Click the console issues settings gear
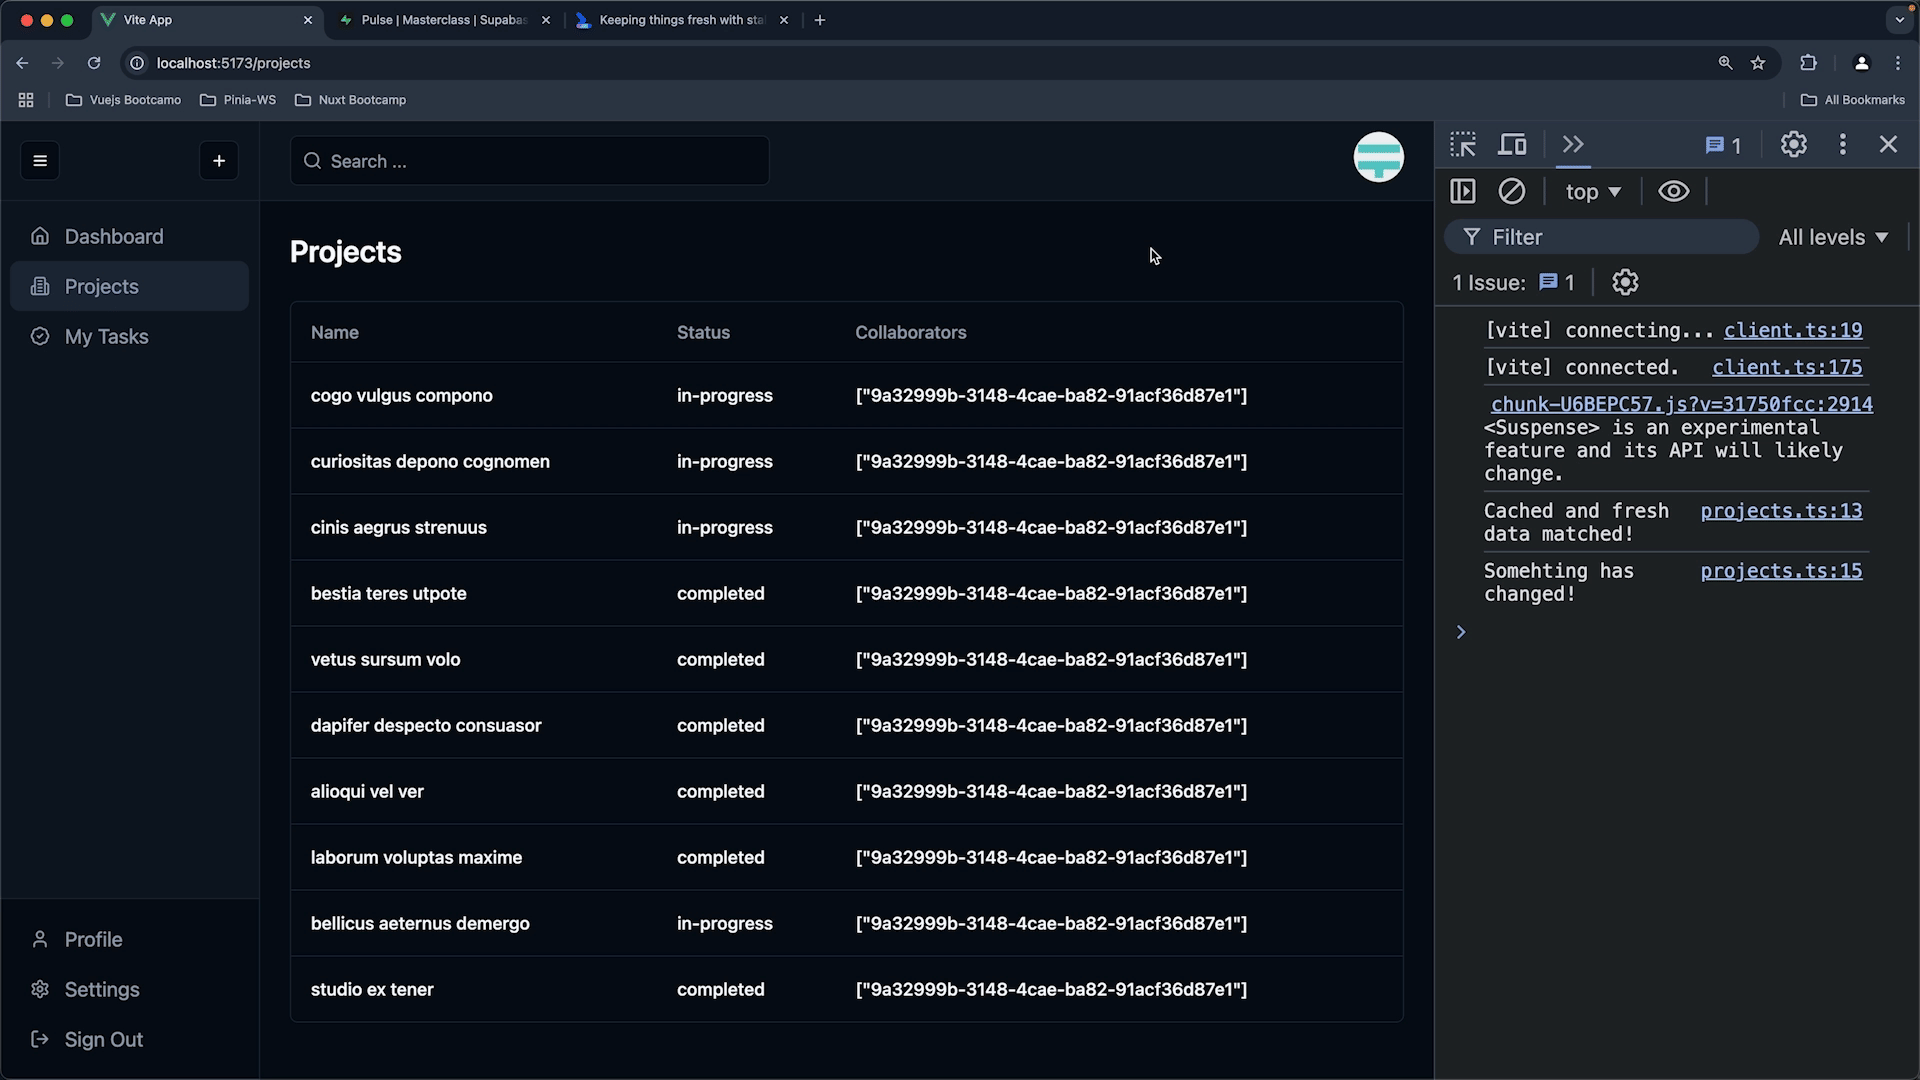The height and width of the screenshot is (1080, 1920). click(1625, 283)
